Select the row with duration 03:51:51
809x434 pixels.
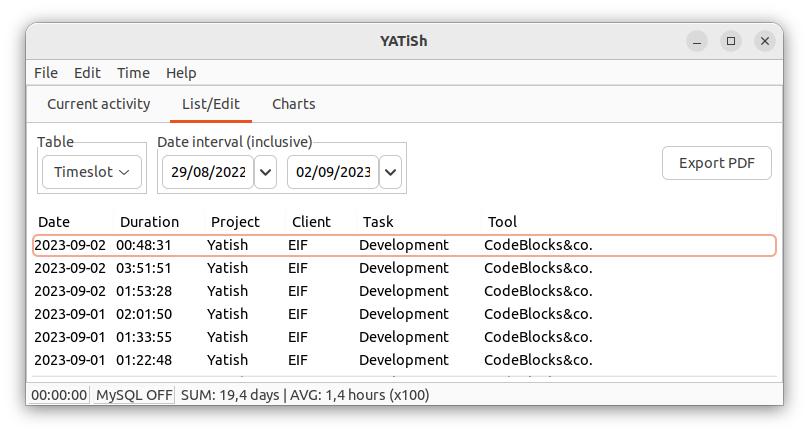404,268
